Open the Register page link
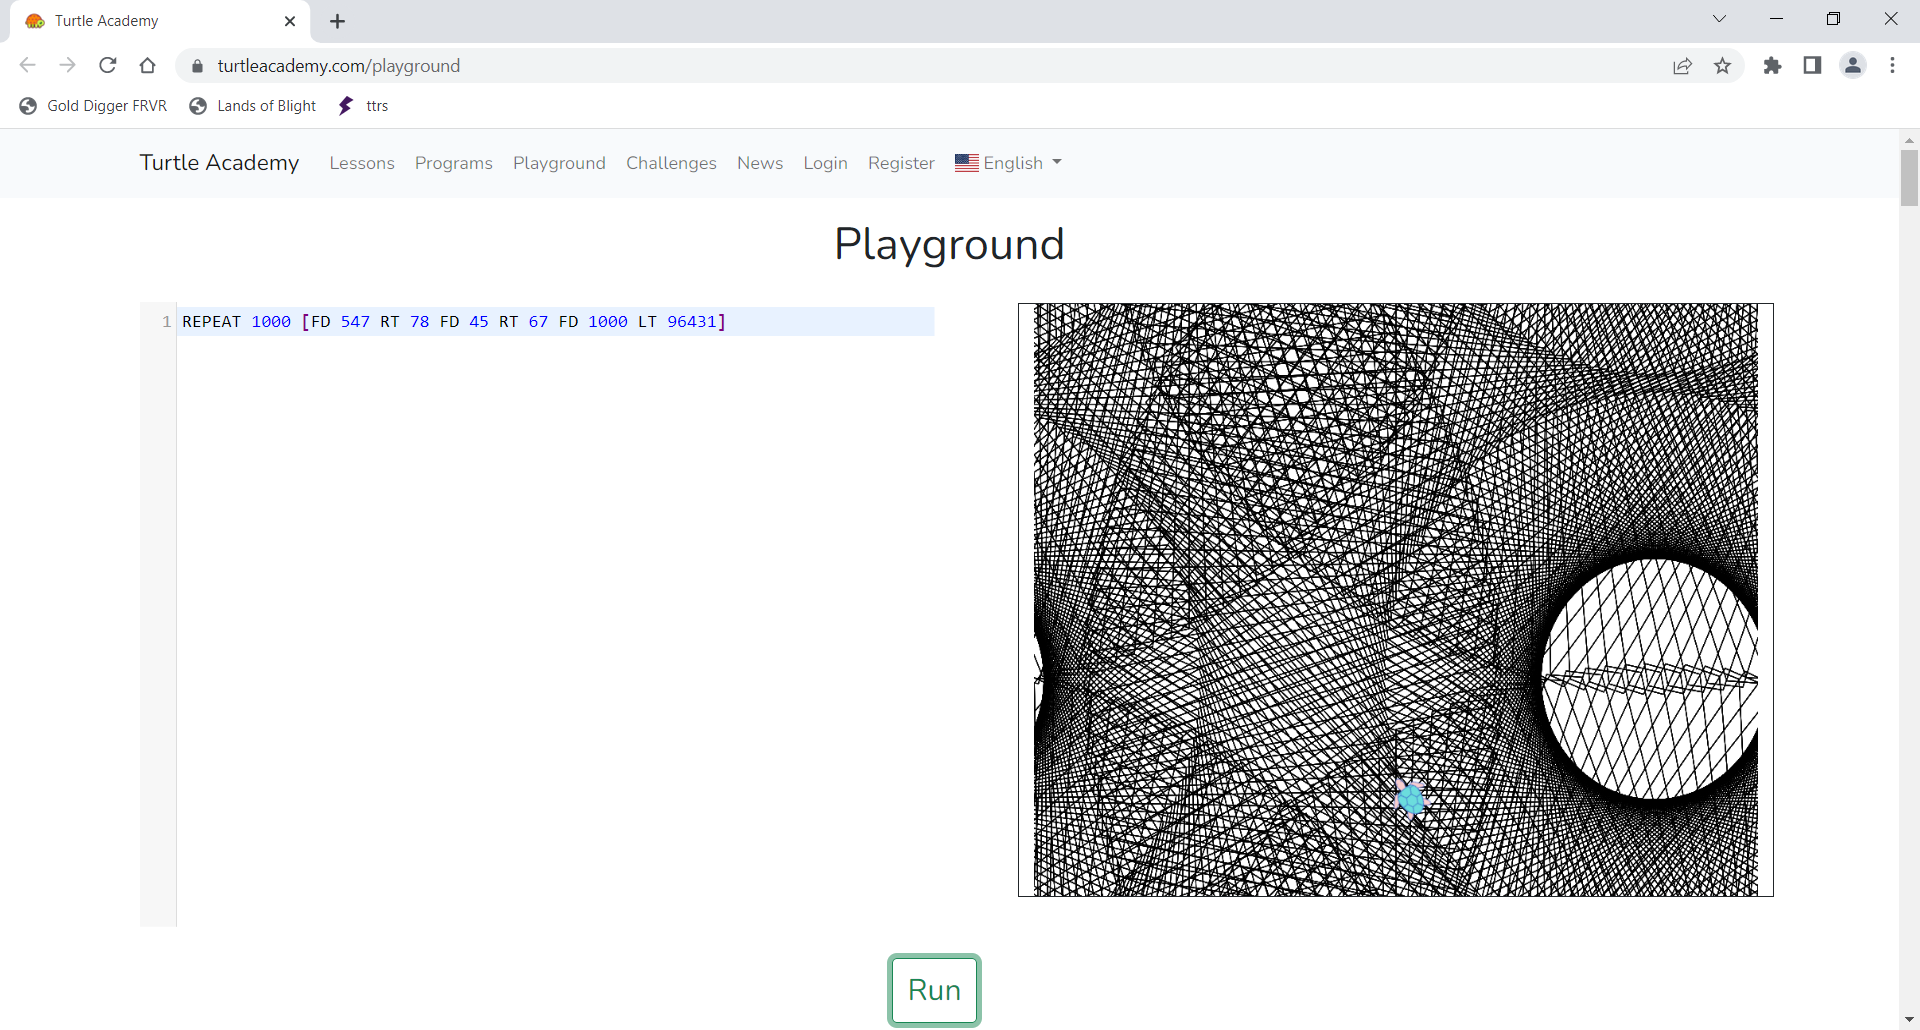 [x=901, y=163]
